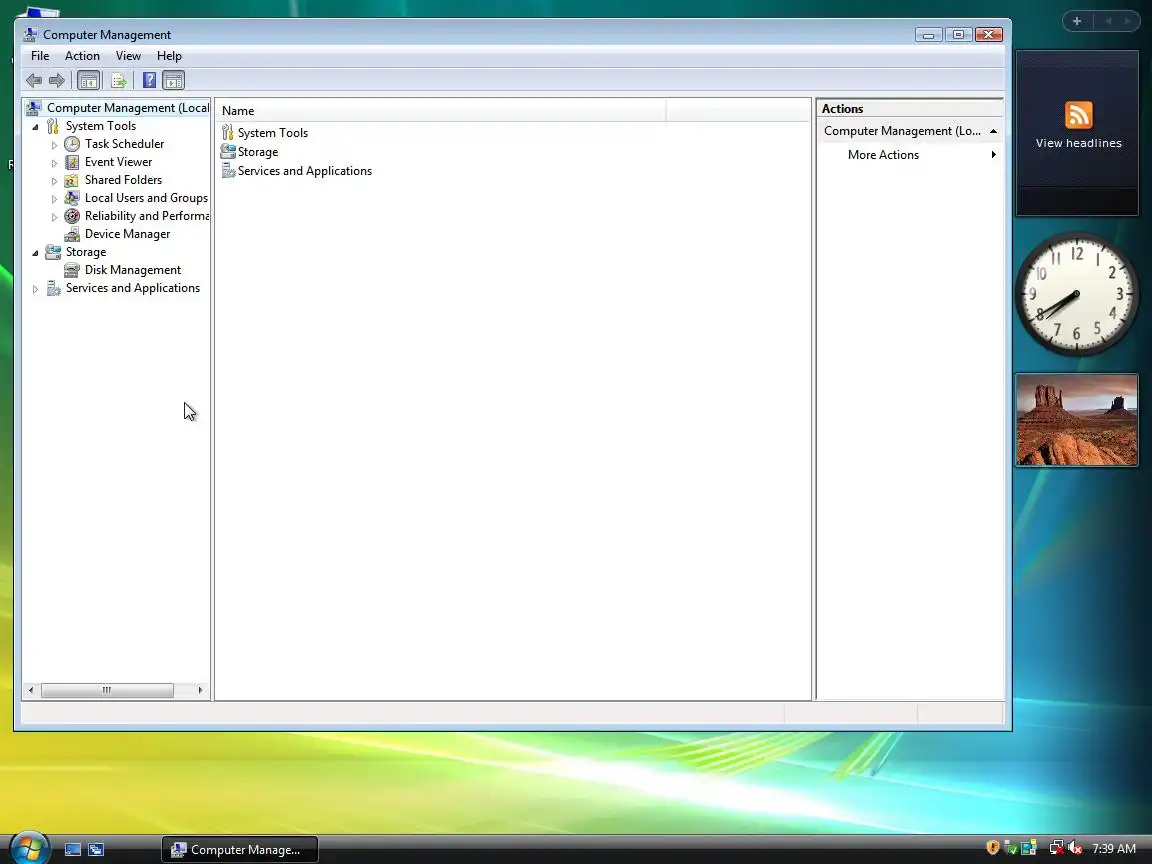Click the desert slideshow picture gadget
Screen dimensions: 1152x864
[1077, 420]
